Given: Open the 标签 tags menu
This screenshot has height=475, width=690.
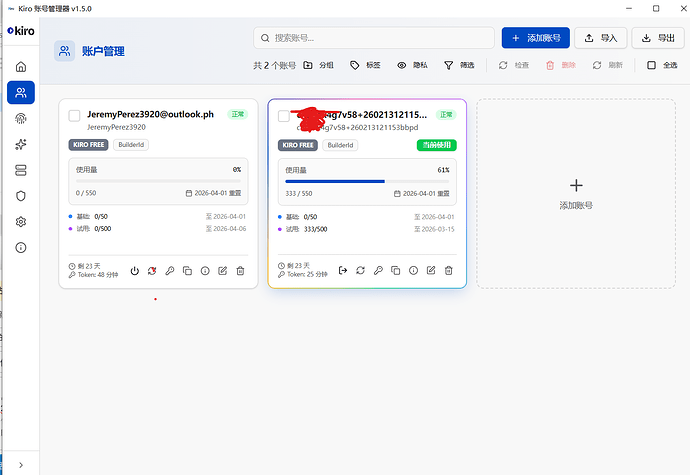Looking at the screenshot, I should point(365,65).
